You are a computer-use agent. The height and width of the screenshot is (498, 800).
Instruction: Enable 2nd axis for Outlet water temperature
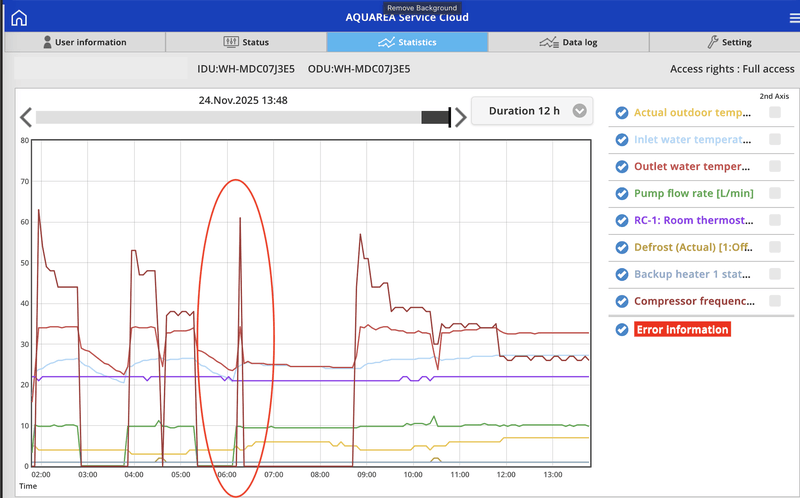coord(774,166)
